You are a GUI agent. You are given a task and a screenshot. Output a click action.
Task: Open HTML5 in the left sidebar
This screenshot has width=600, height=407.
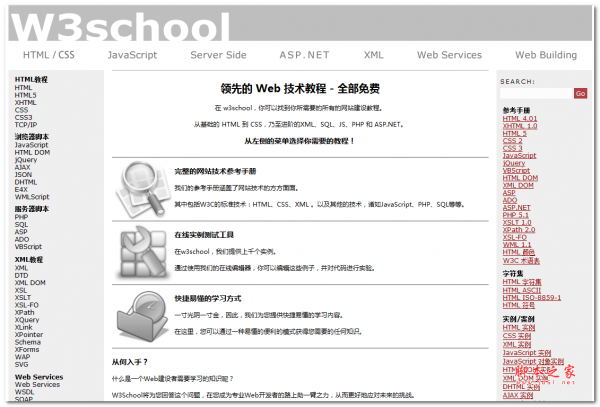point(26,95)
